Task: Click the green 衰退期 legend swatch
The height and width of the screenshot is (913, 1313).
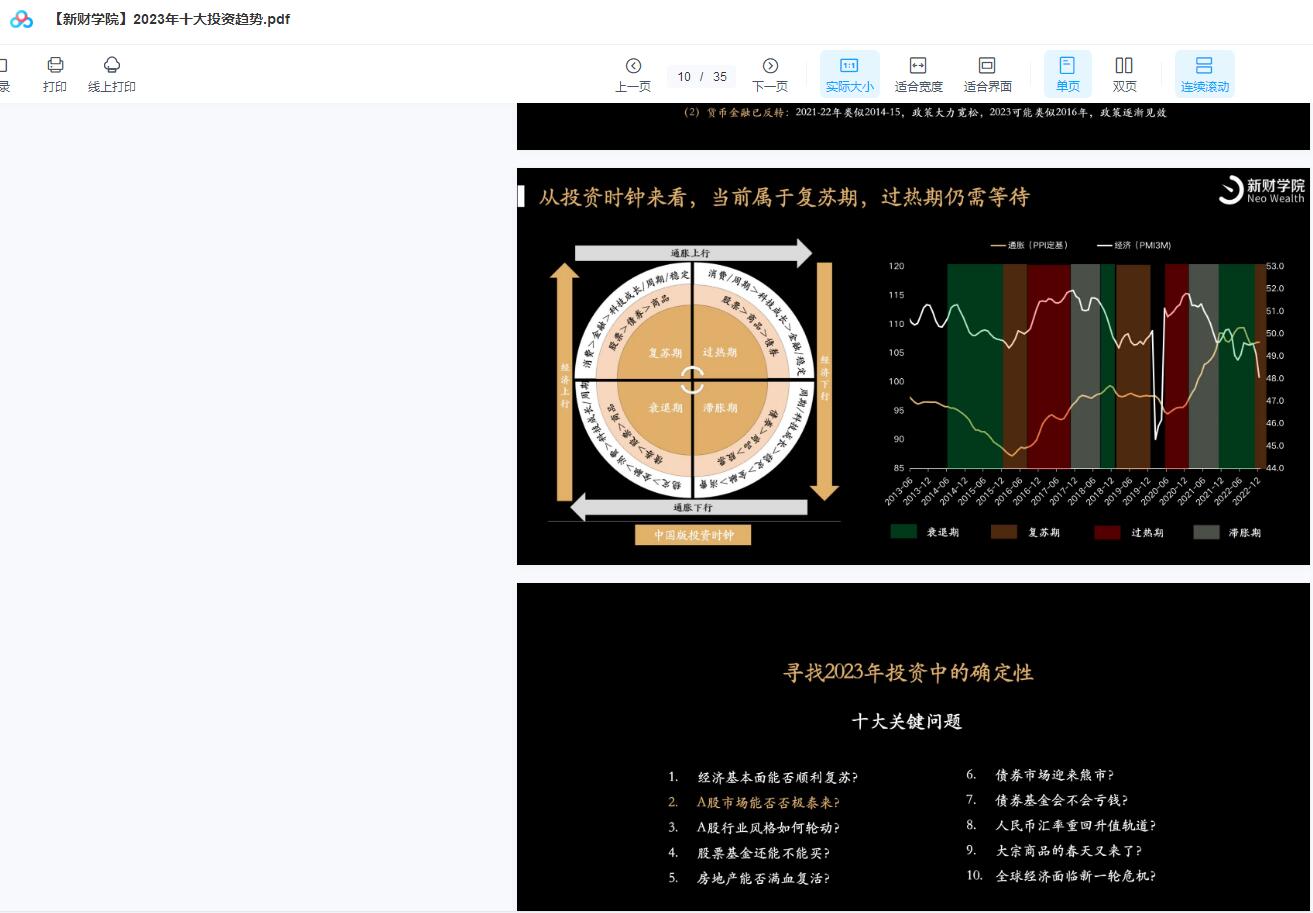Action: point(903,532)
